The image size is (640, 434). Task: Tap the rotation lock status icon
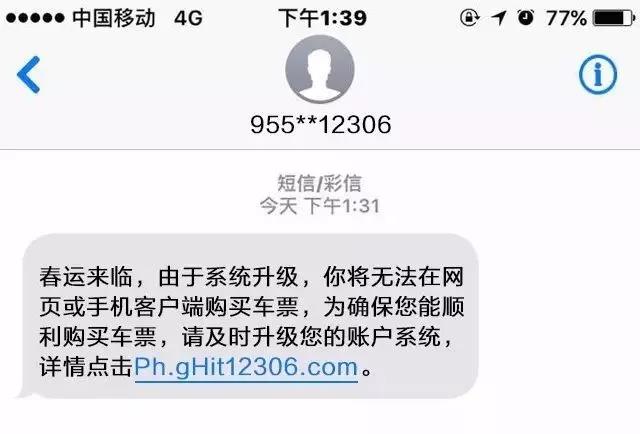point(470,18)
